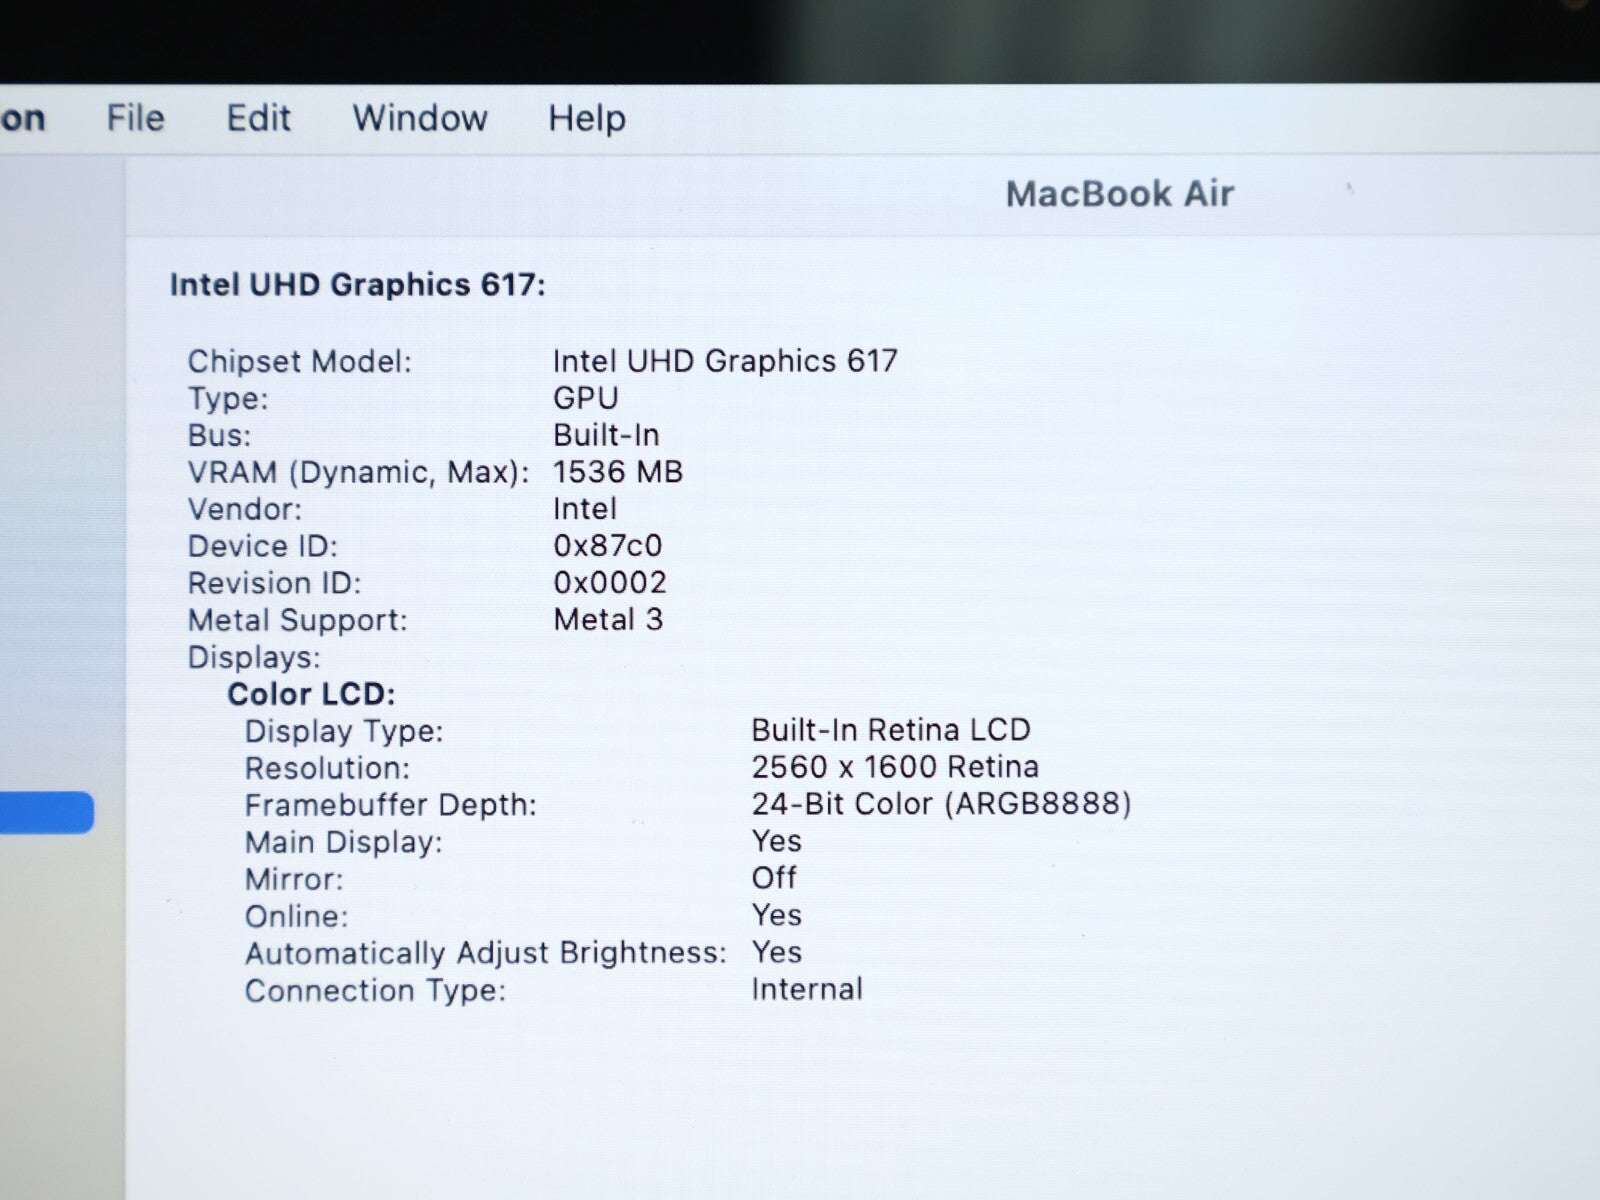This screenshot has height=1200, width=1600.
Task: Select the Resolution value 2560 x 1600 Retina
Action: [x=895, y=766]
